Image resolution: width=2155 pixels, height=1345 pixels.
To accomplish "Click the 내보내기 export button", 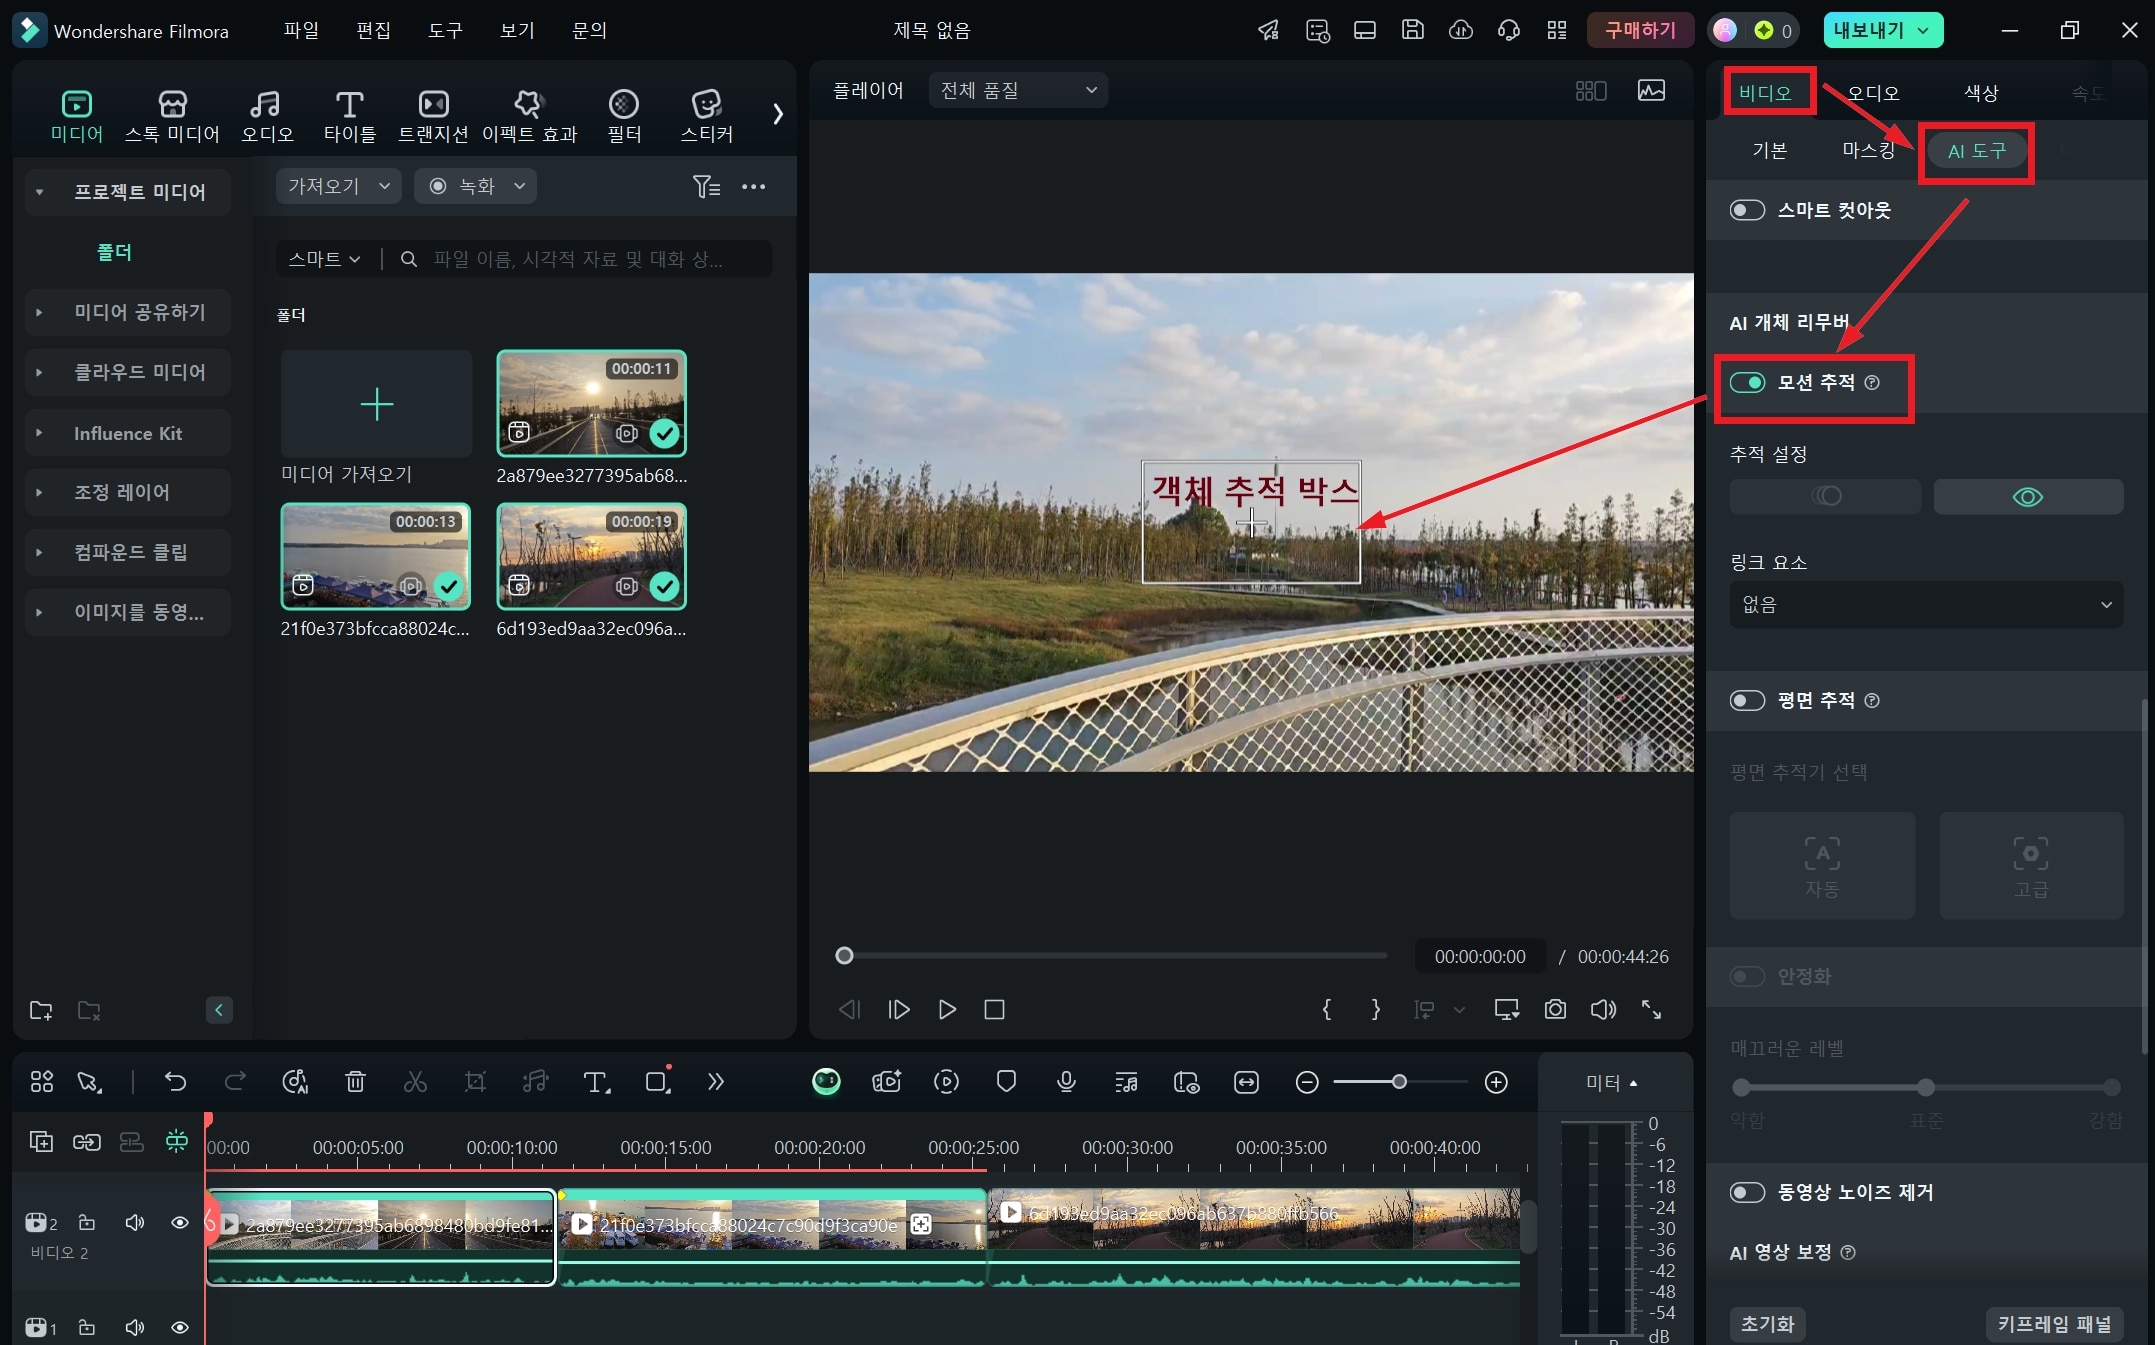I will pyautogui.click(x=1883, y=30).
